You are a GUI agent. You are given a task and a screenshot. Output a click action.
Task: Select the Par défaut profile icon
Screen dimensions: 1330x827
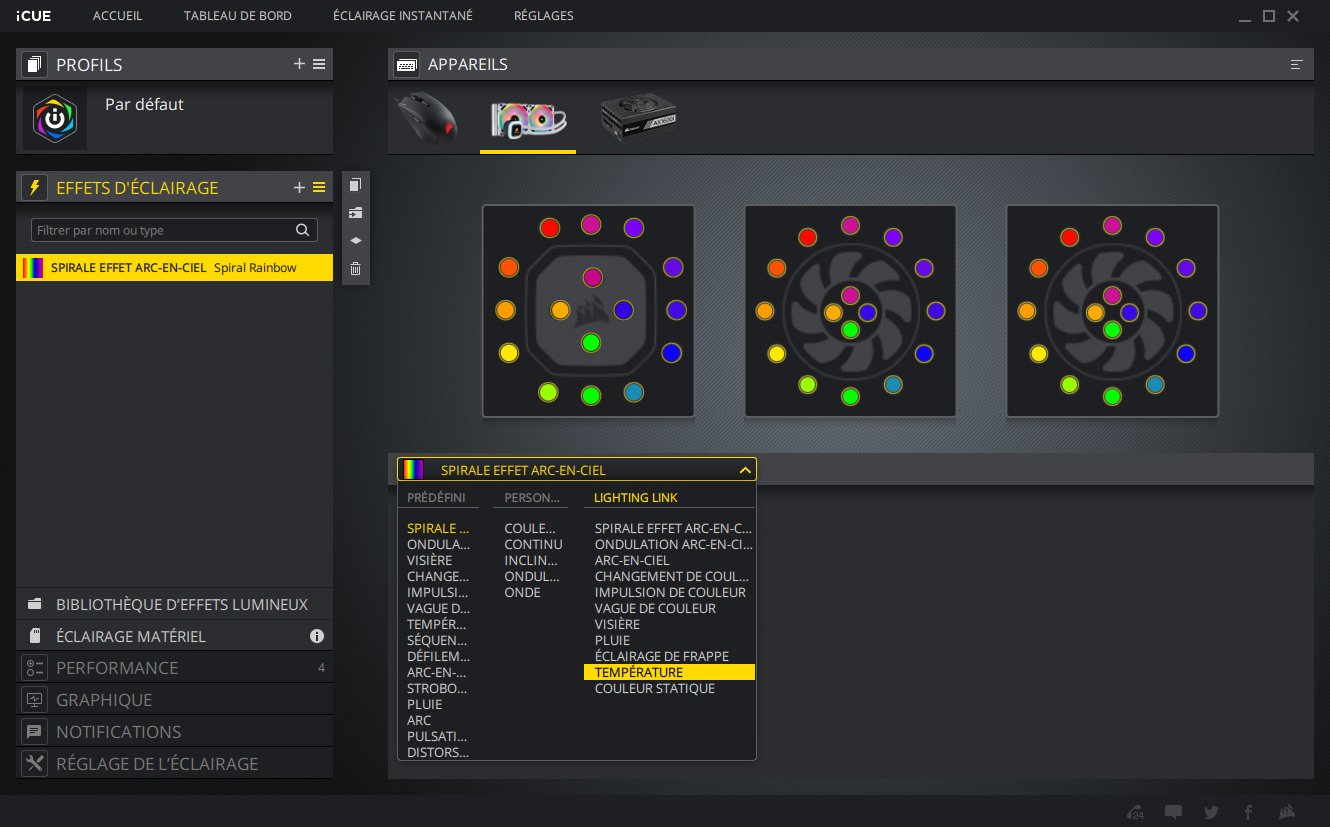point(55,118)
